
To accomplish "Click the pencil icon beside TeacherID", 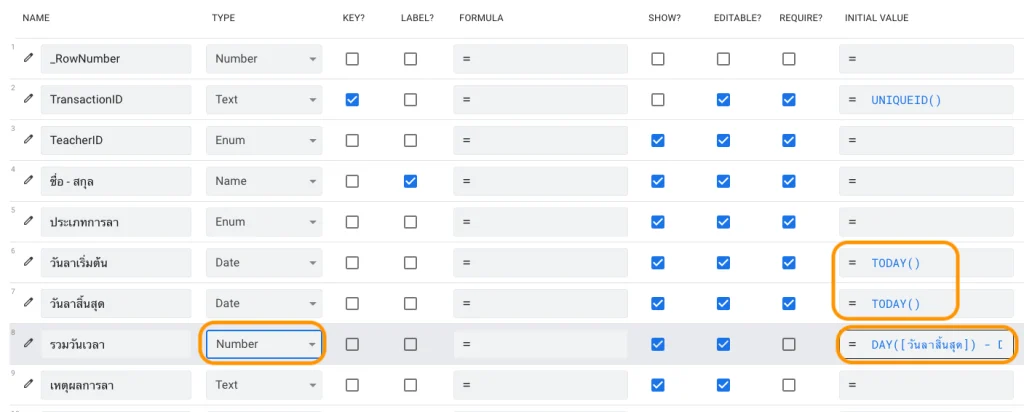I will click(28, 140).
